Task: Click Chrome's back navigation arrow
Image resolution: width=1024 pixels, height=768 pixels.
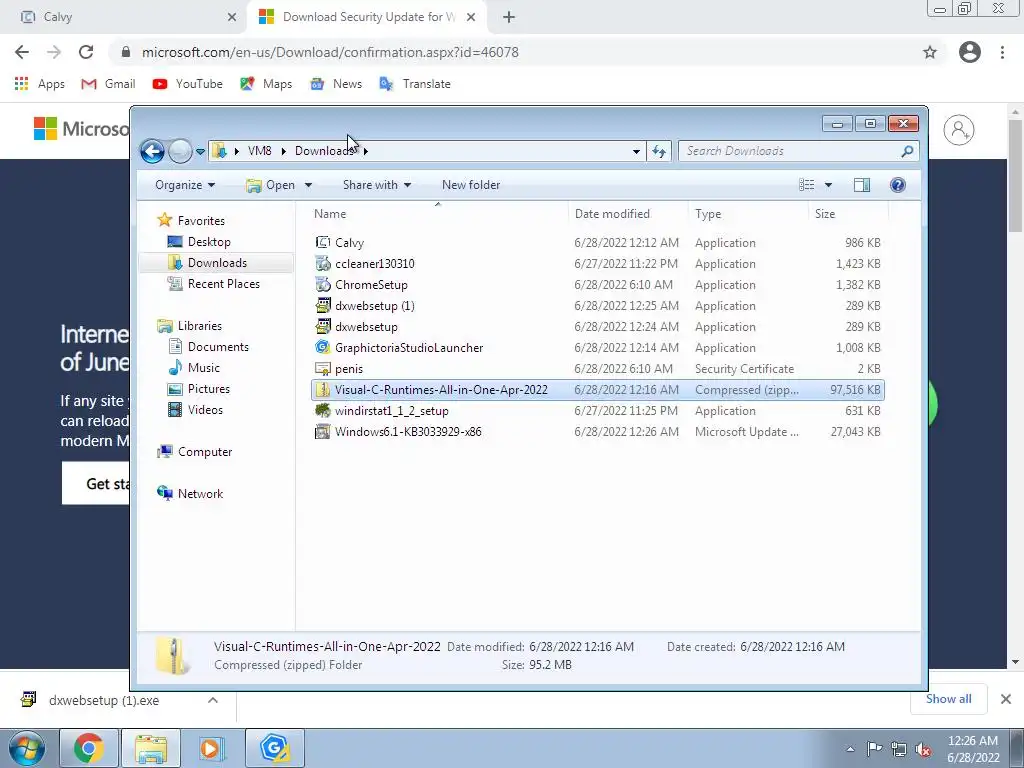Action: pyautogui.click(x=22, y=52)
